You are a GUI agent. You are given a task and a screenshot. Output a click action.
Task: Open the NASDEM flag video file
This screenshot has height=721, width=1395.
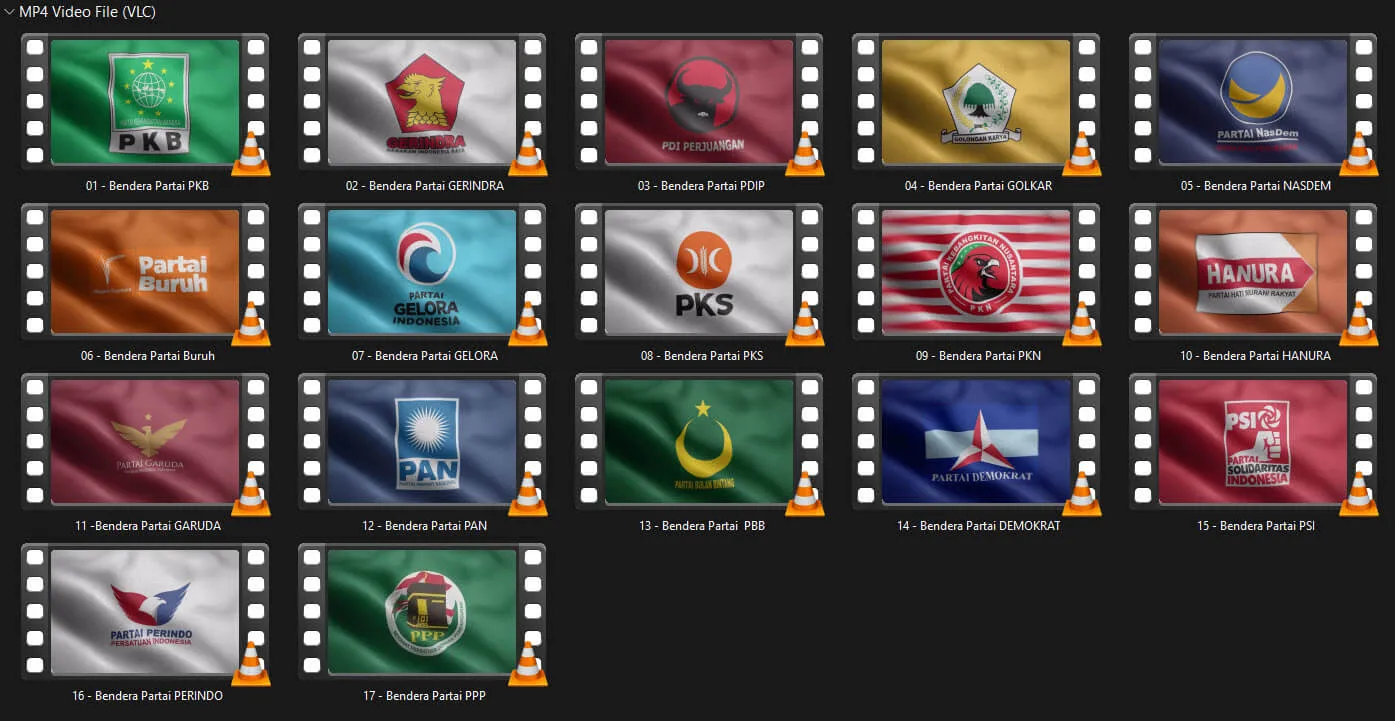click(x=1253, y=102)
